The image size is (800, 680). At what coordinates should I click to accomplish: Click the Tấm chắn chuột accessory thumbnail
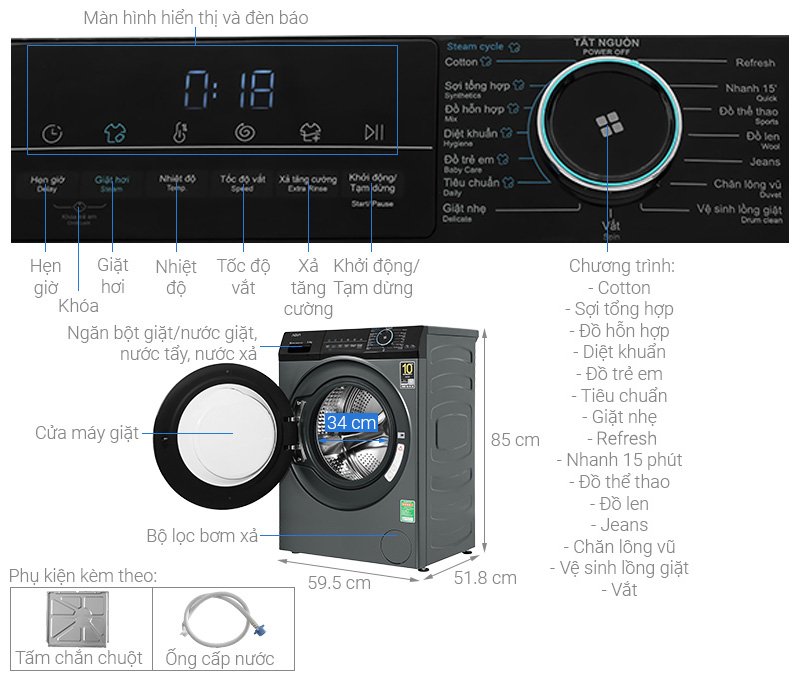pos(78,615)
